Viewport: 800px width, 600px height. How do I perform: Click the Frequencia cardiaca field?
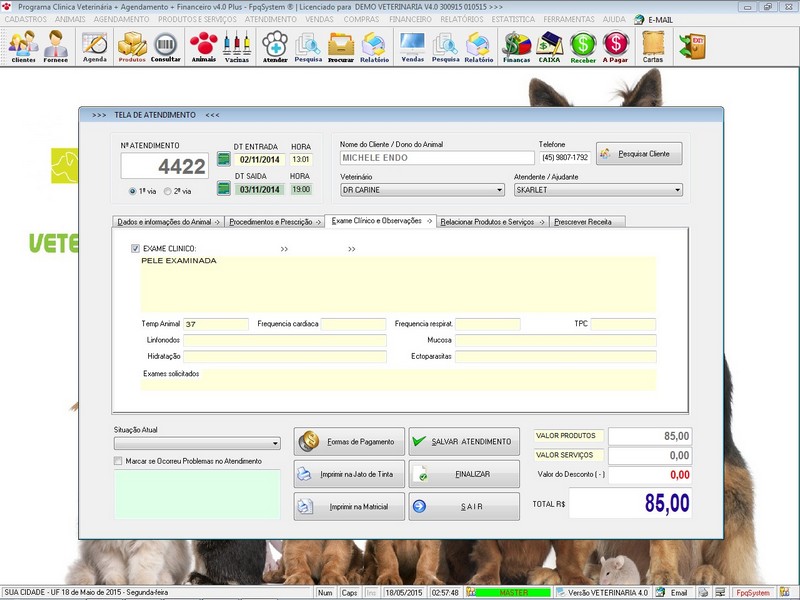pos(354,324)
